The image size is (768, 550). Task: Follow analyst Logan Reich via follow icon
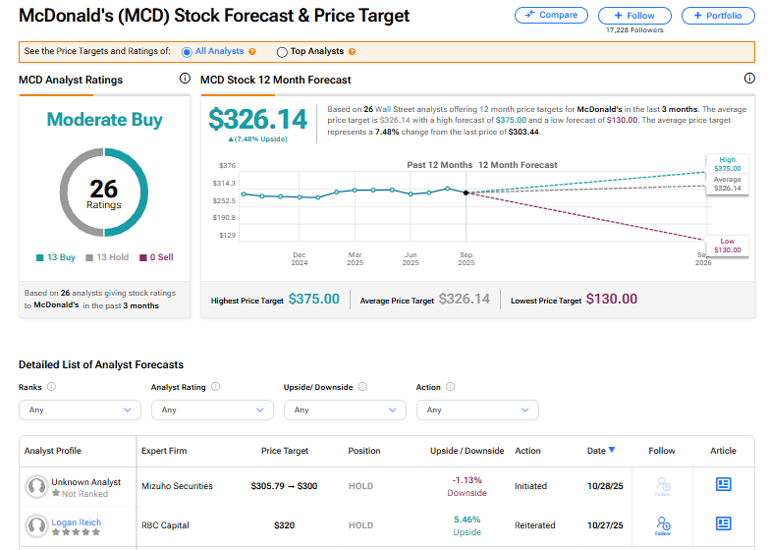click(x=662, y=523)
